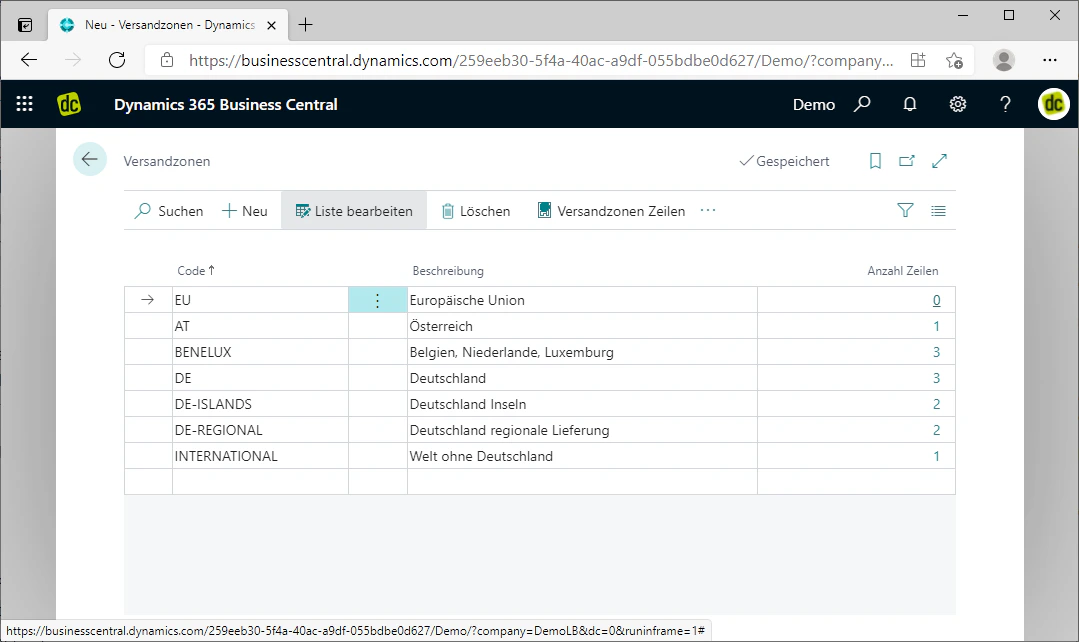View site information lock icon

[167, 60]
